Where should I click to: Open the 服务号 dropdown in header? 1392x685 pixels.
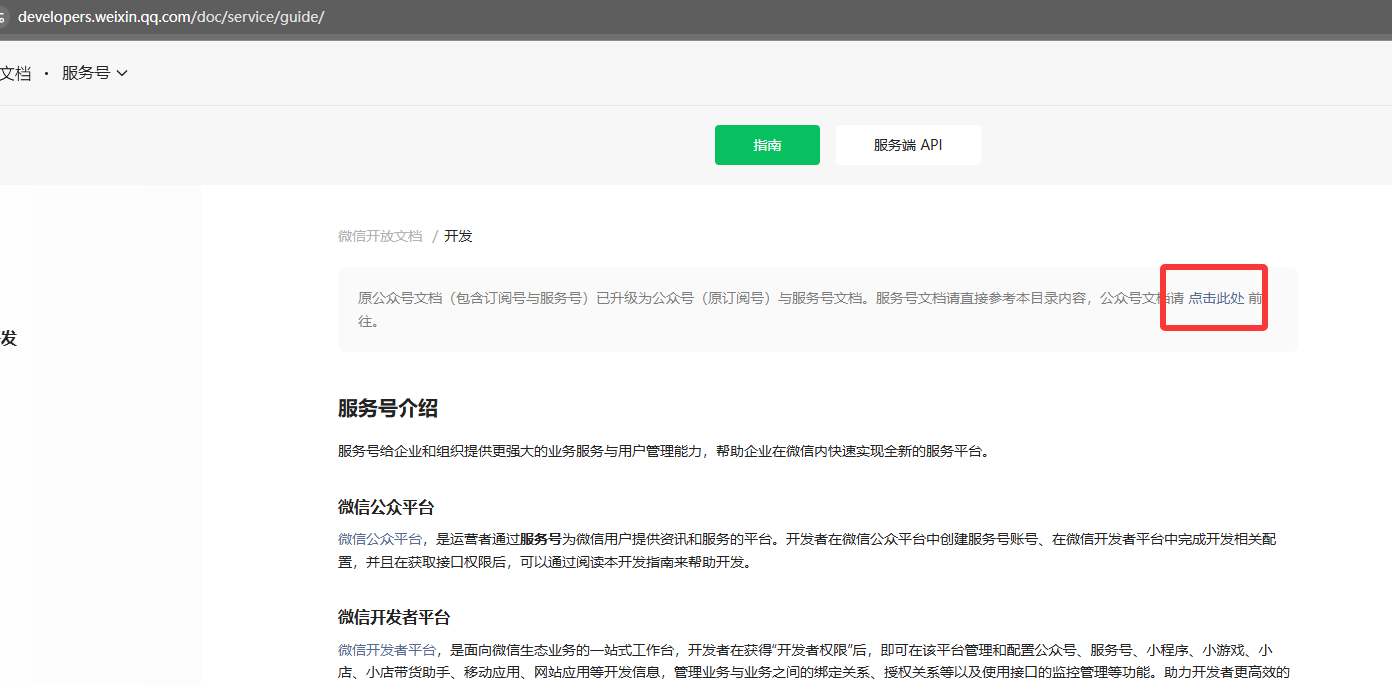[95, 73]
